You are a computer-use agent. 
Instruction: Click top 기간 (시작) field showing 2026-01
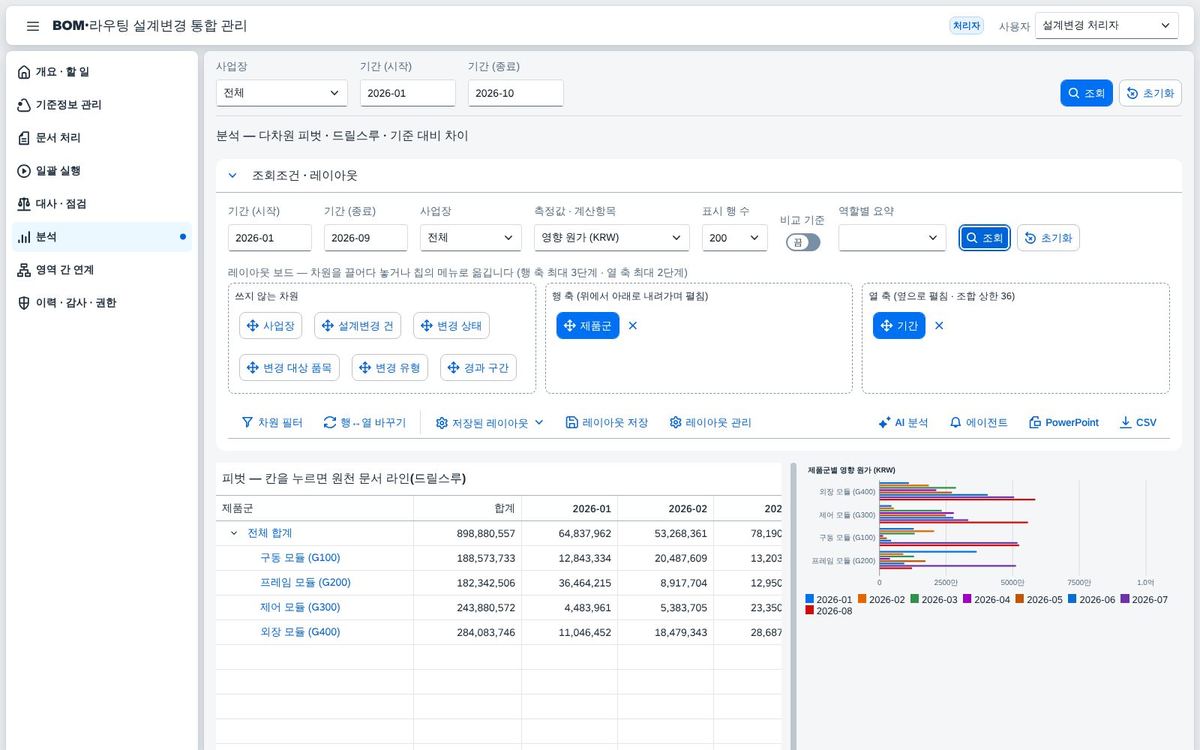[408, 93]
